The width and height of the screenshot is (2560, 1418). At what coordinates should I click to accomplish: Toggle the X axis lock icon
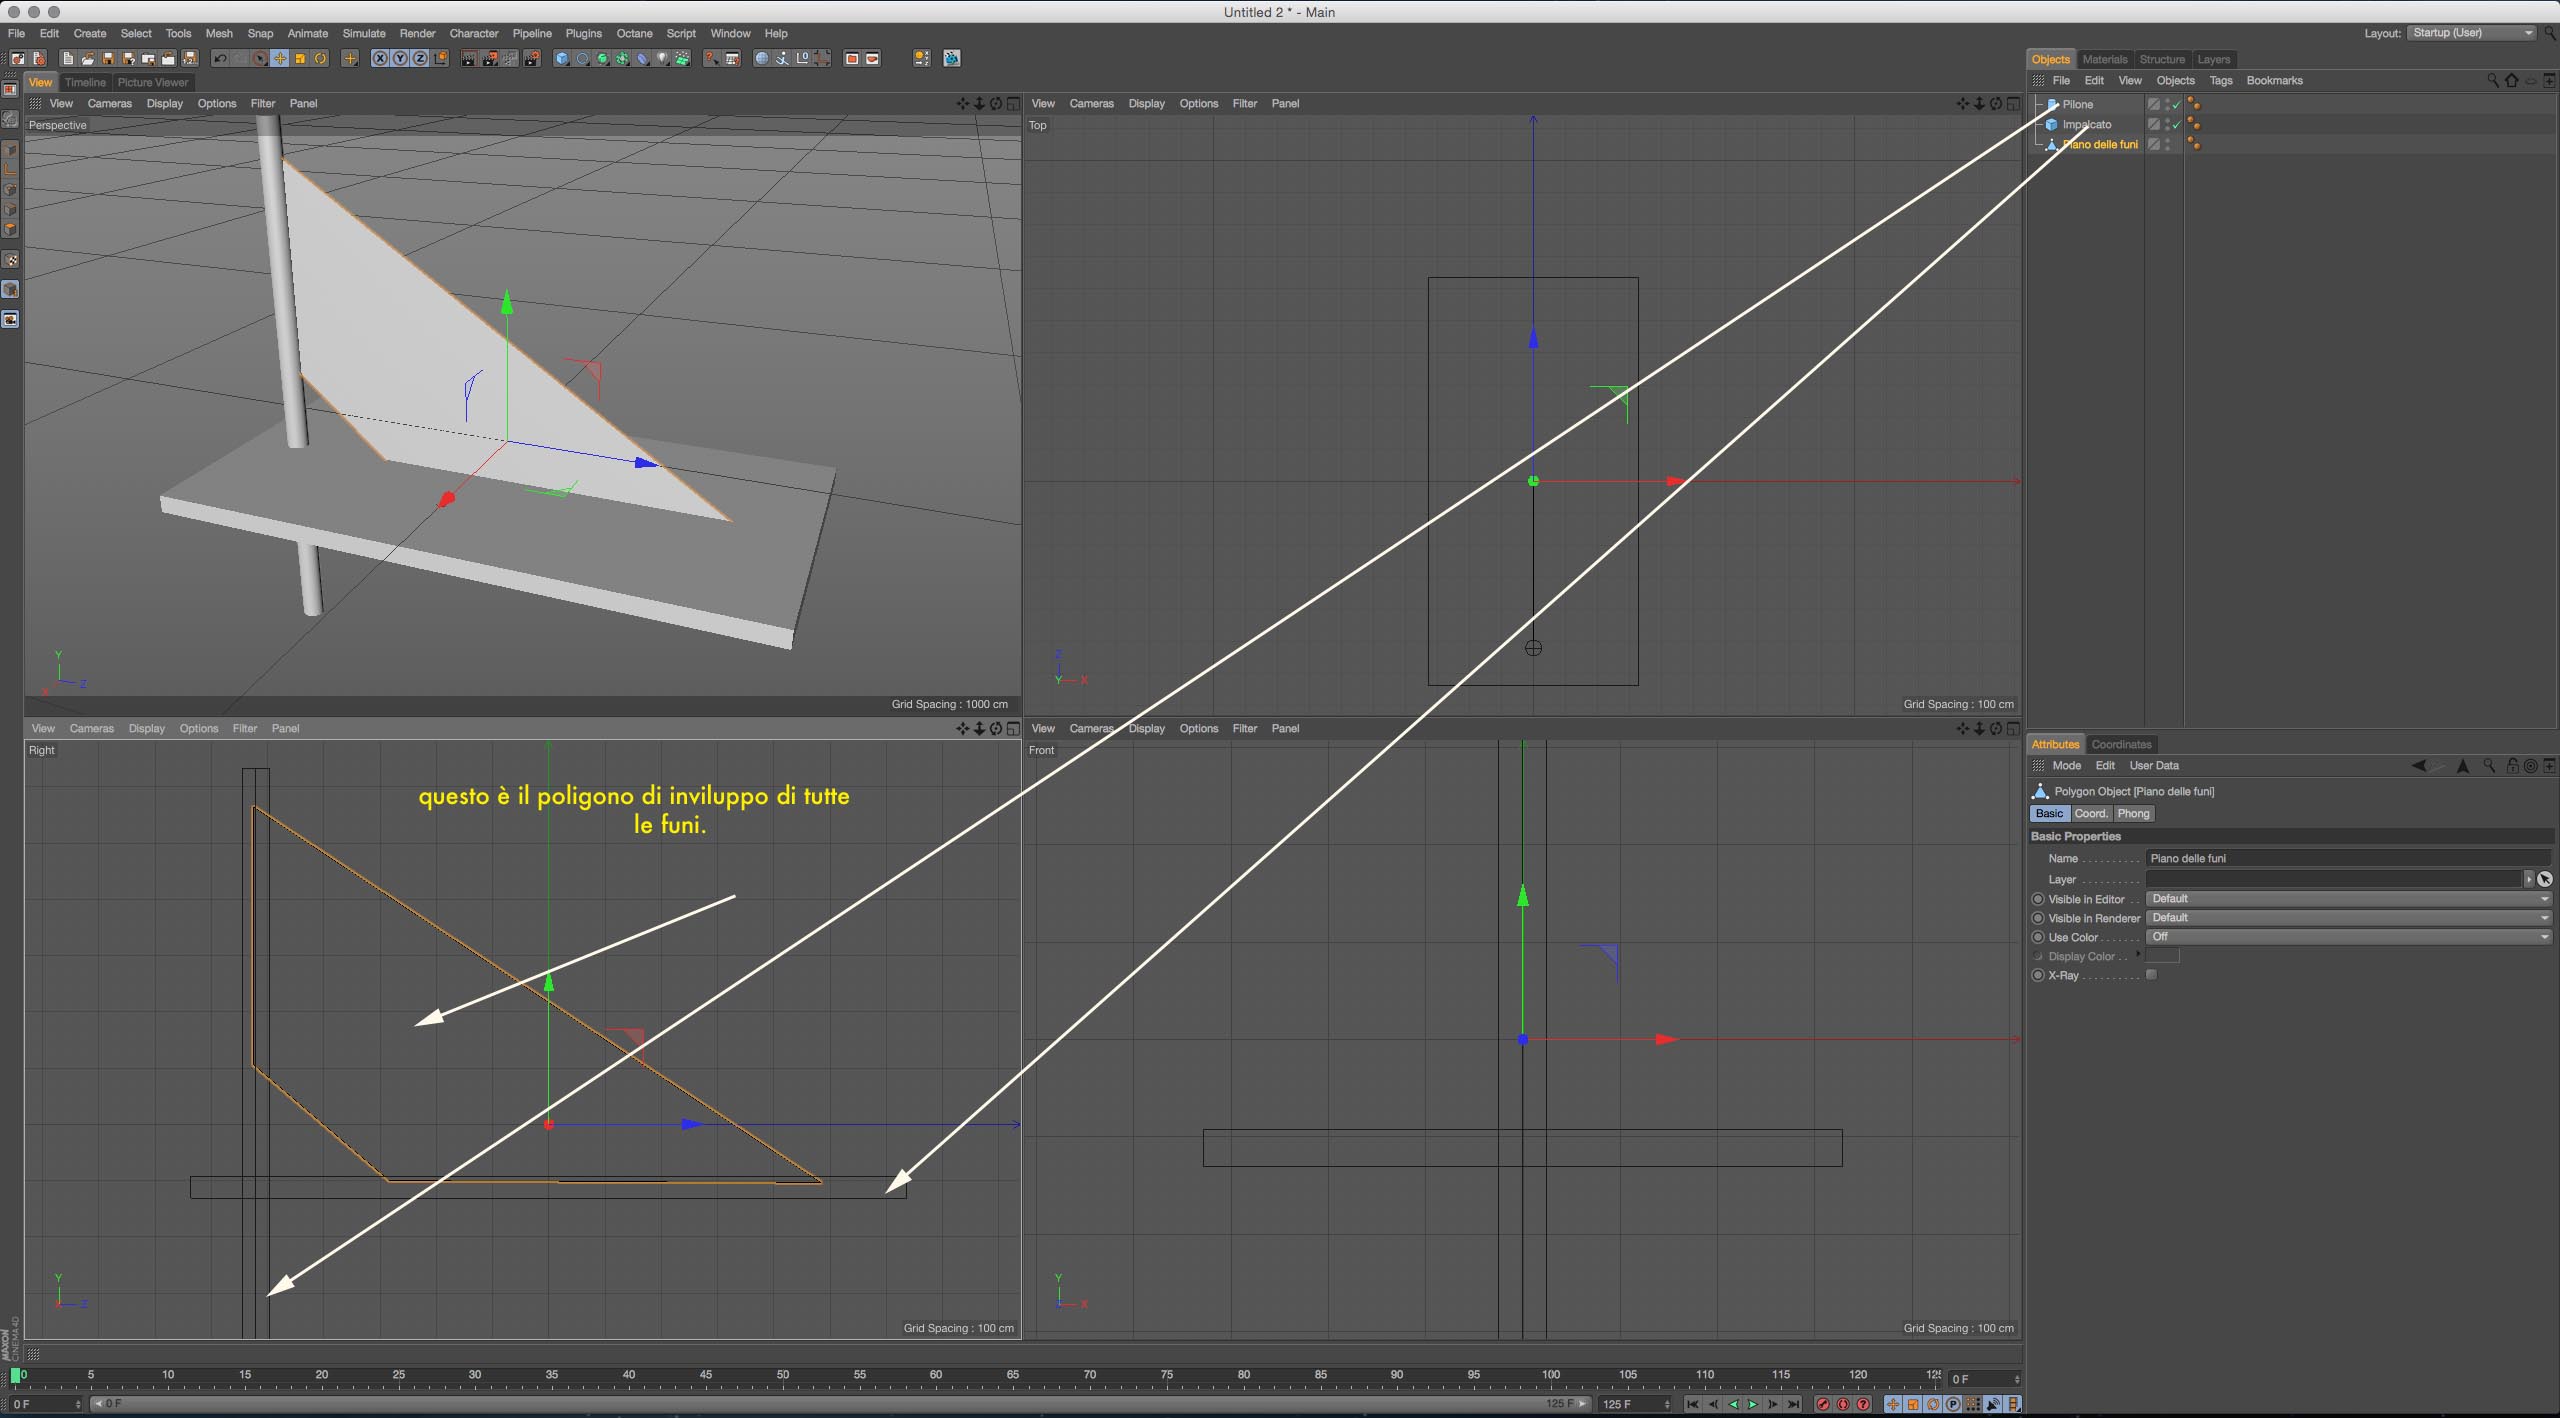380,59
